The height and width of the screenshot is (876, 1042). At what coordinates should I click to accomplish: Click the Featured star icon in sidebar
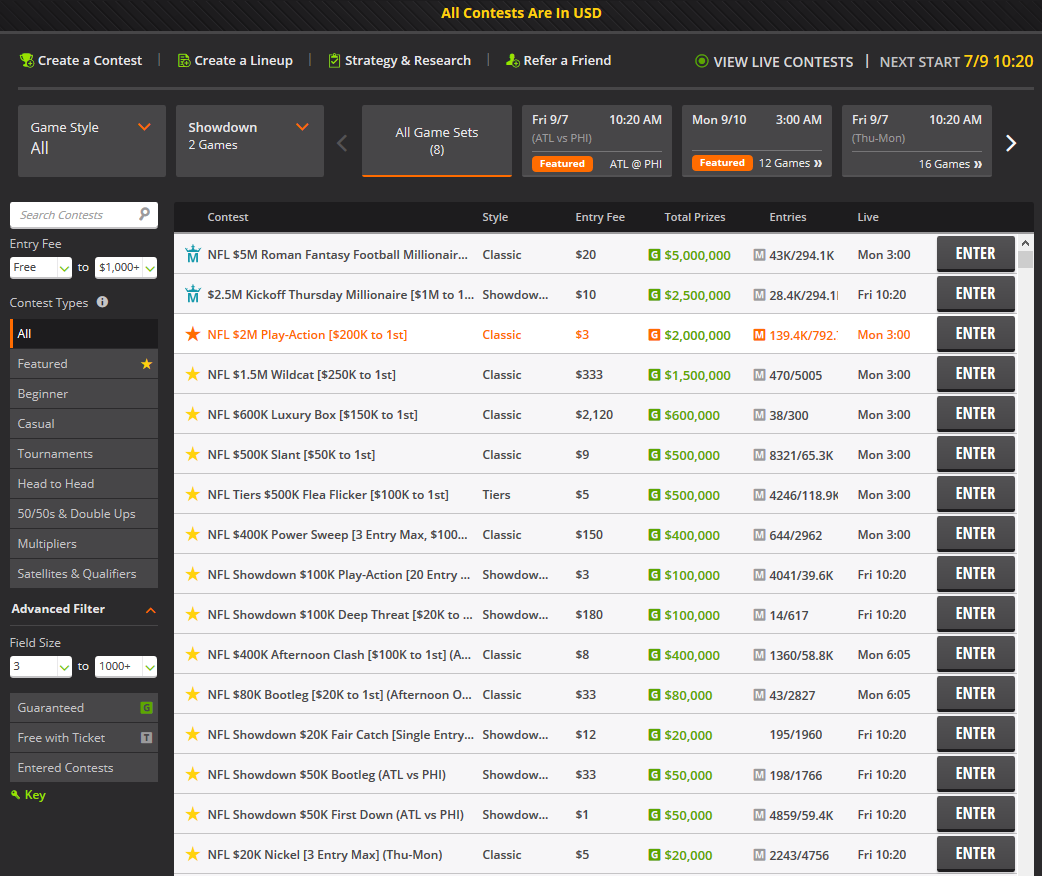coord(146,364)
